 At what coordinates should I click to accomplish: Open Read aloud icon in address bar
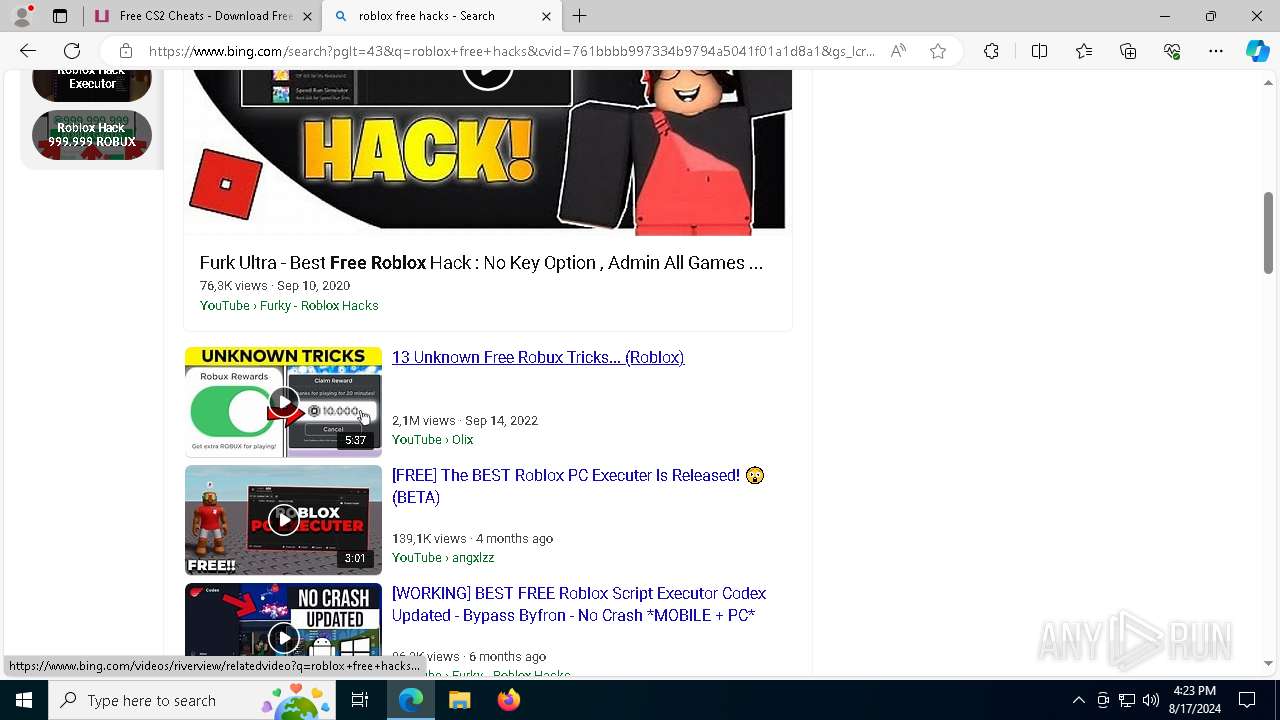point(898,51)
